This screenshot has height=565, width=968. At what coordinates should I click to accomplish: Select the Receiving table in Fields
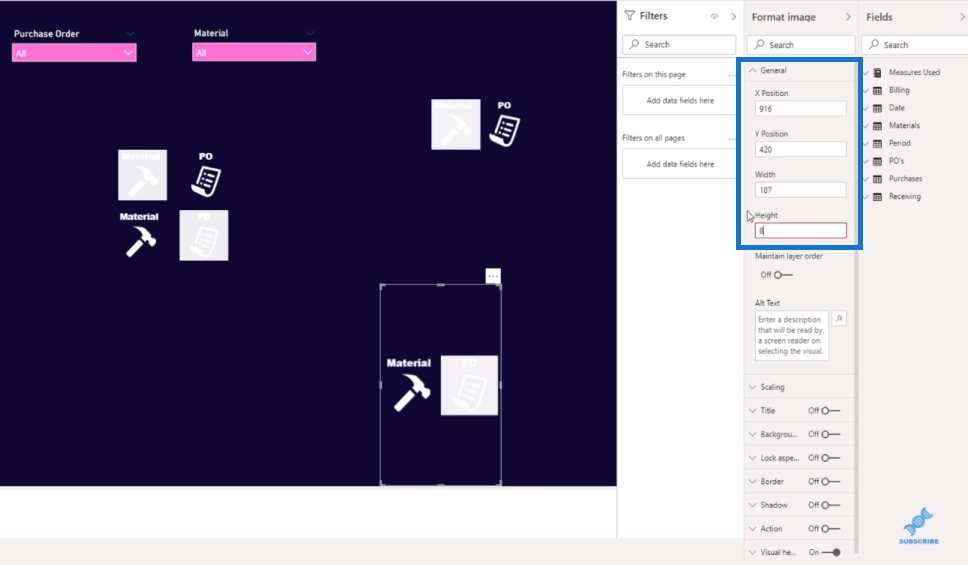click(904, 196)
